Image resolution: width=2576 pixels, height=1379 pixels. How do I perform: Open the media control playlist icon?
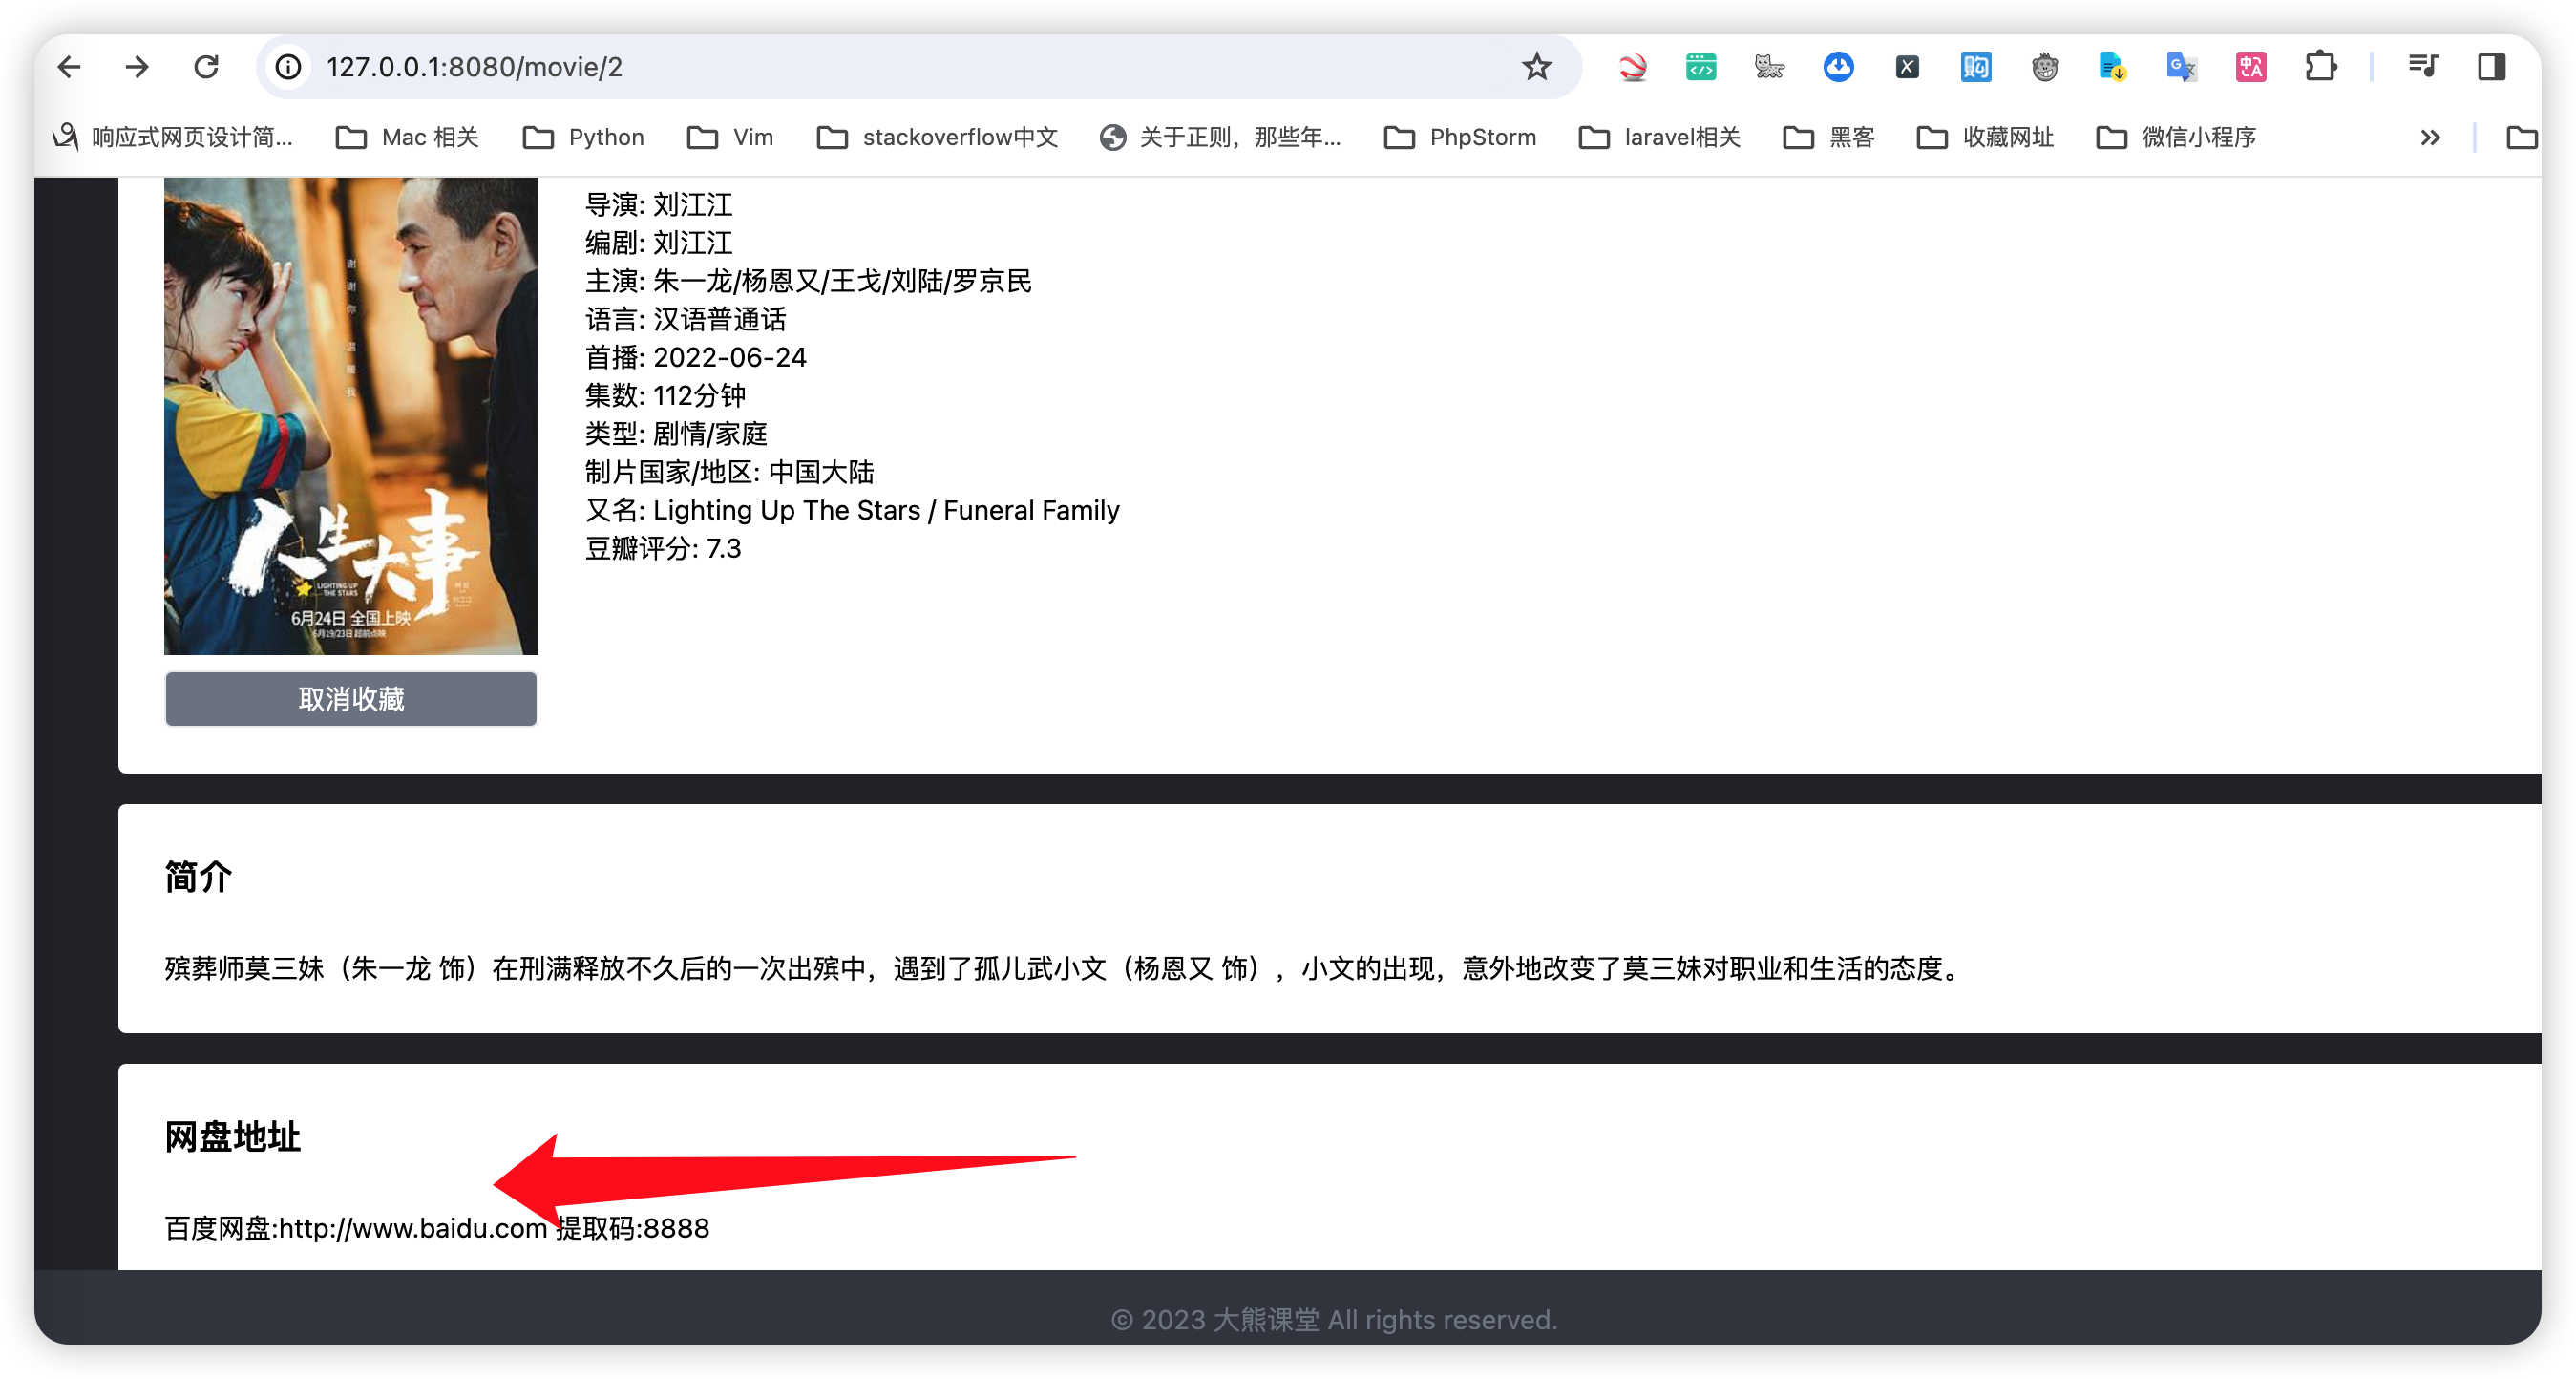[2423, 67]
